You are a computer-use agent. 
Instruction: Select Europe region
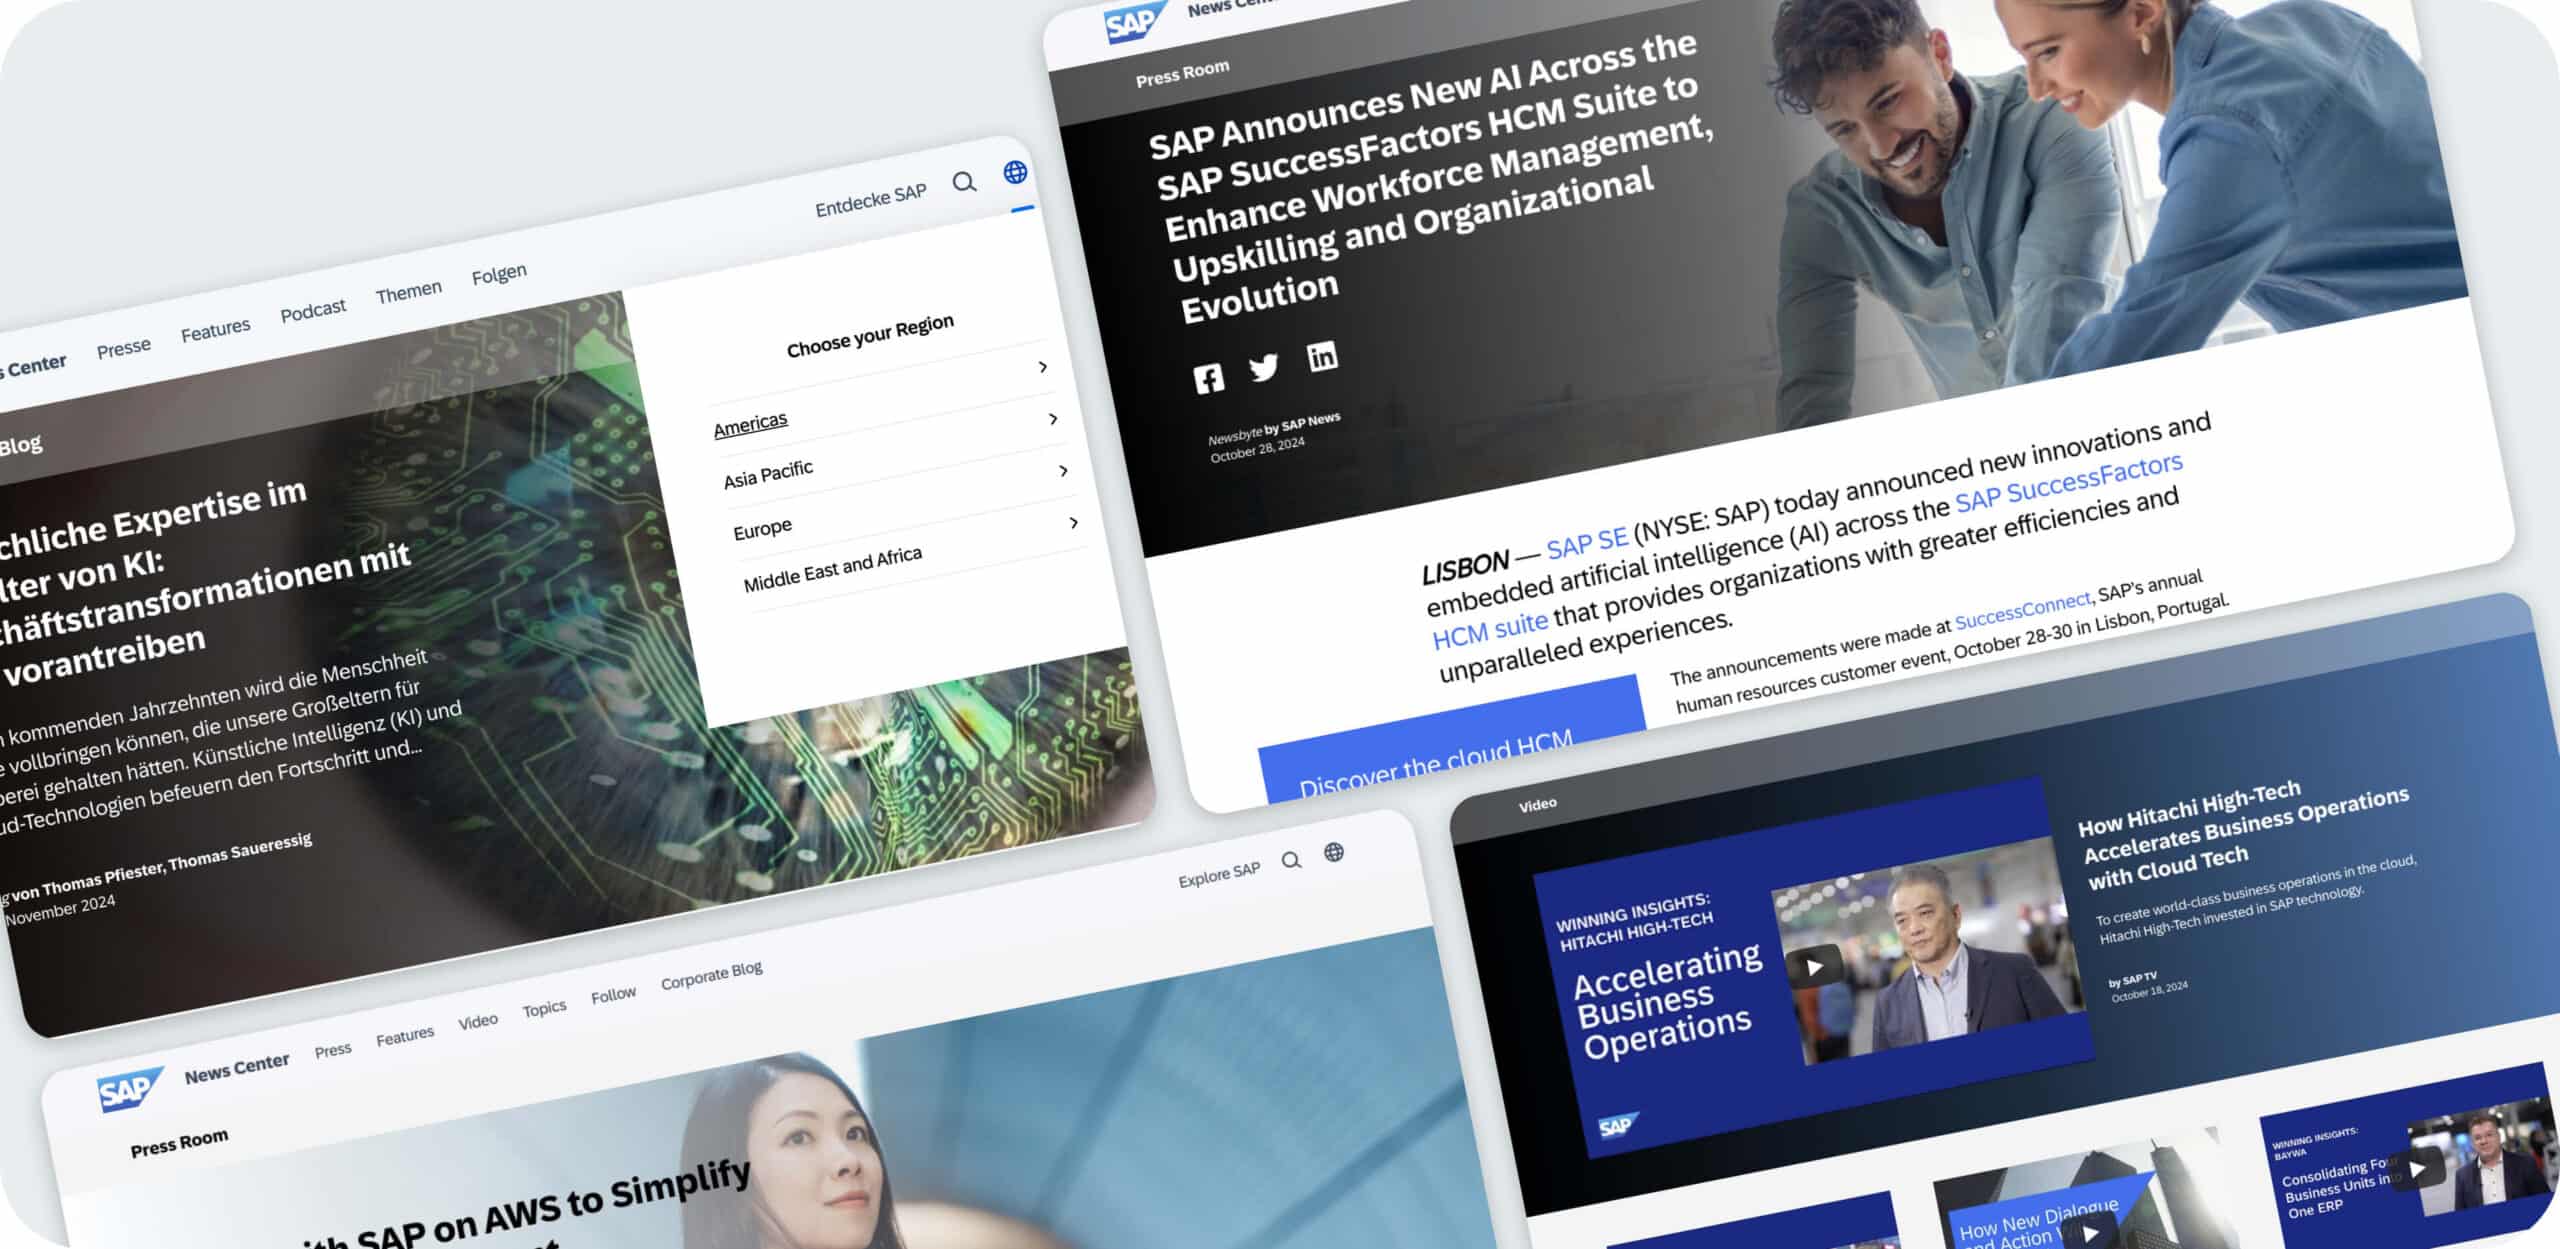(762, 528)
